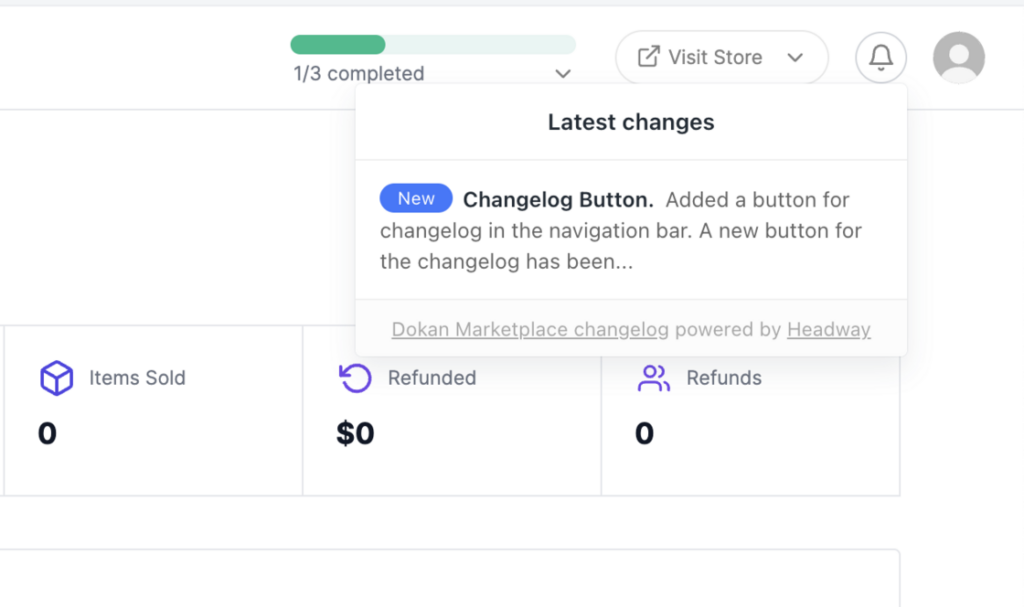This screenshot has width=1024, height=607.
Task: Expand the Visit Store dropdown arrow
Action: 795,57
